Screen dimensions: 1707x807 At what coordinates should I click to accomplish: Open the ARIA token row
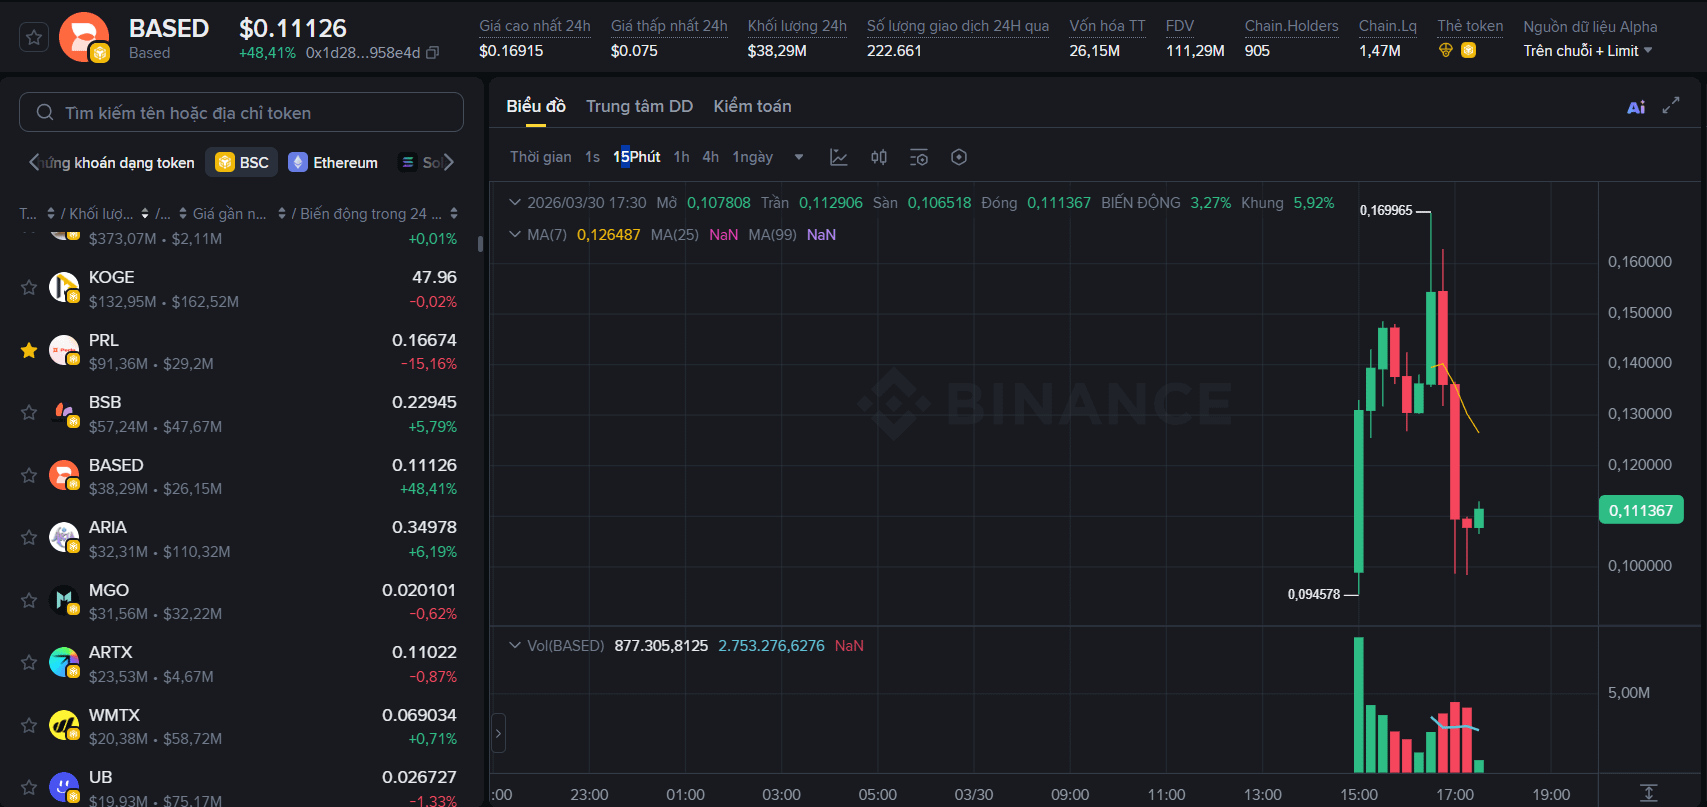coord(241,538)
